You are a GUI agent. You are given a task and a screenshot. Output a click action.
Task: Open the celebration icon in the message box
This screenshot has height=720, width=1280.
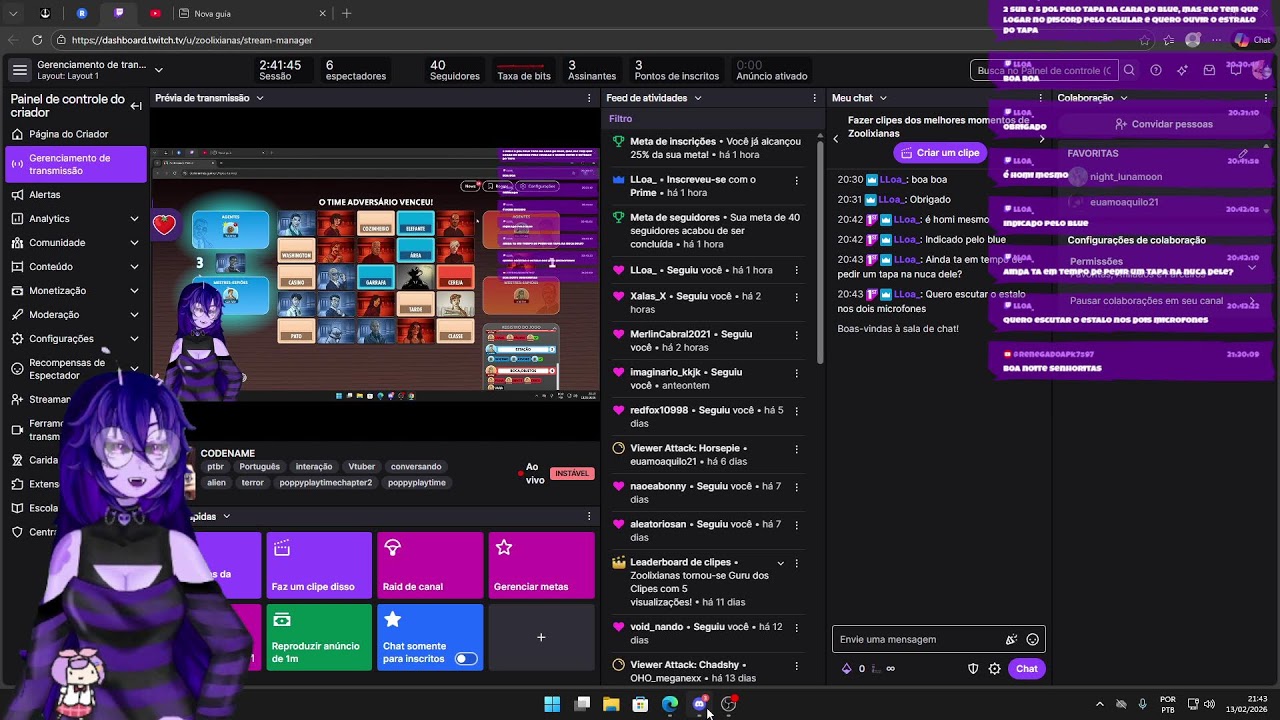1012,640
